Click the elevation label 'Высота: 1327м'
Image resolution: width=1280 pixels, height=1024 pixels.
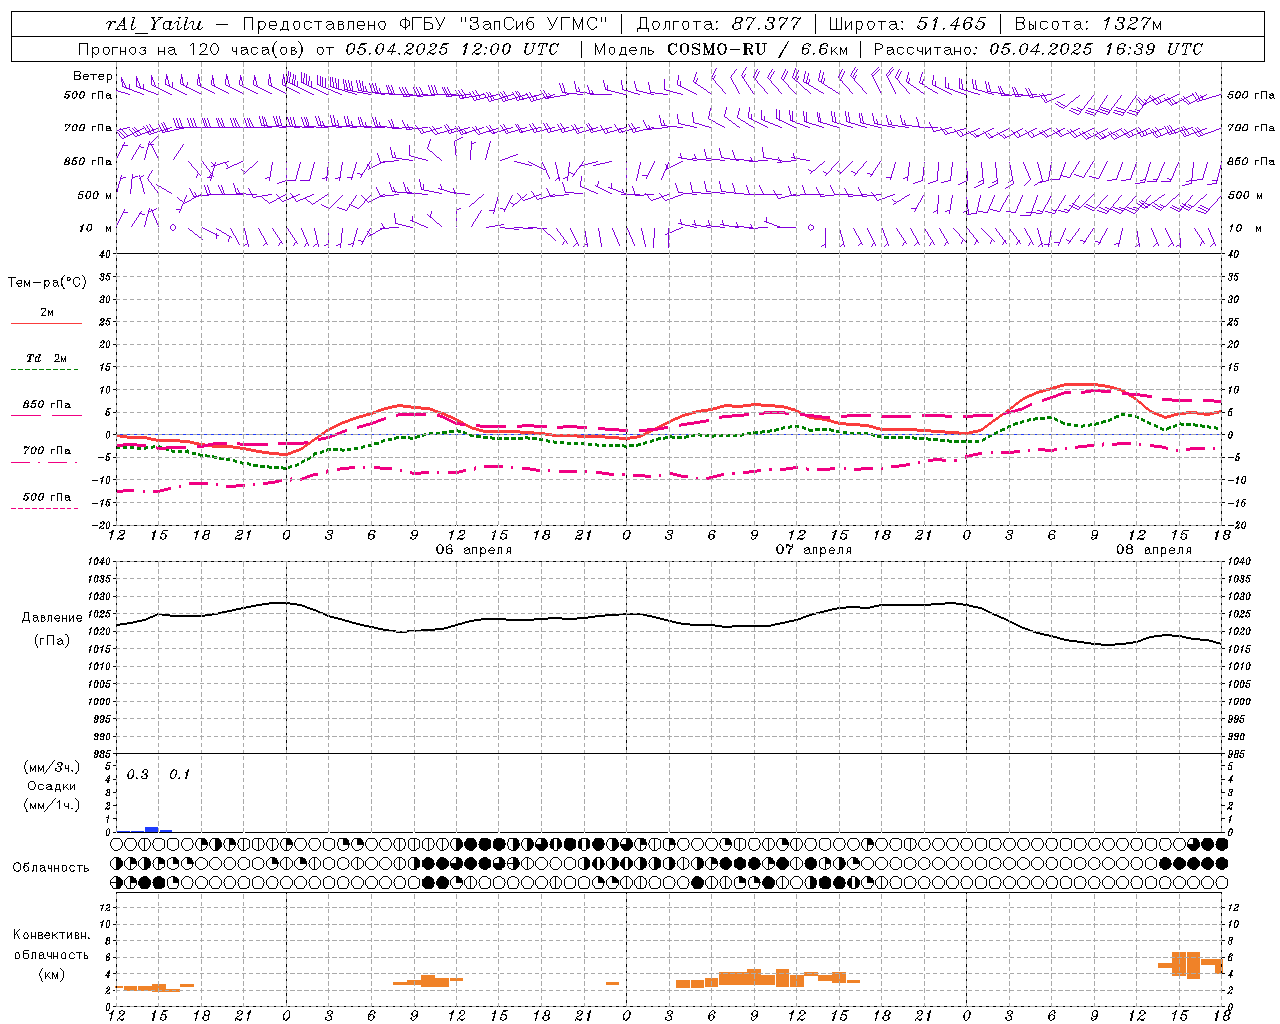pos(1088,24)
